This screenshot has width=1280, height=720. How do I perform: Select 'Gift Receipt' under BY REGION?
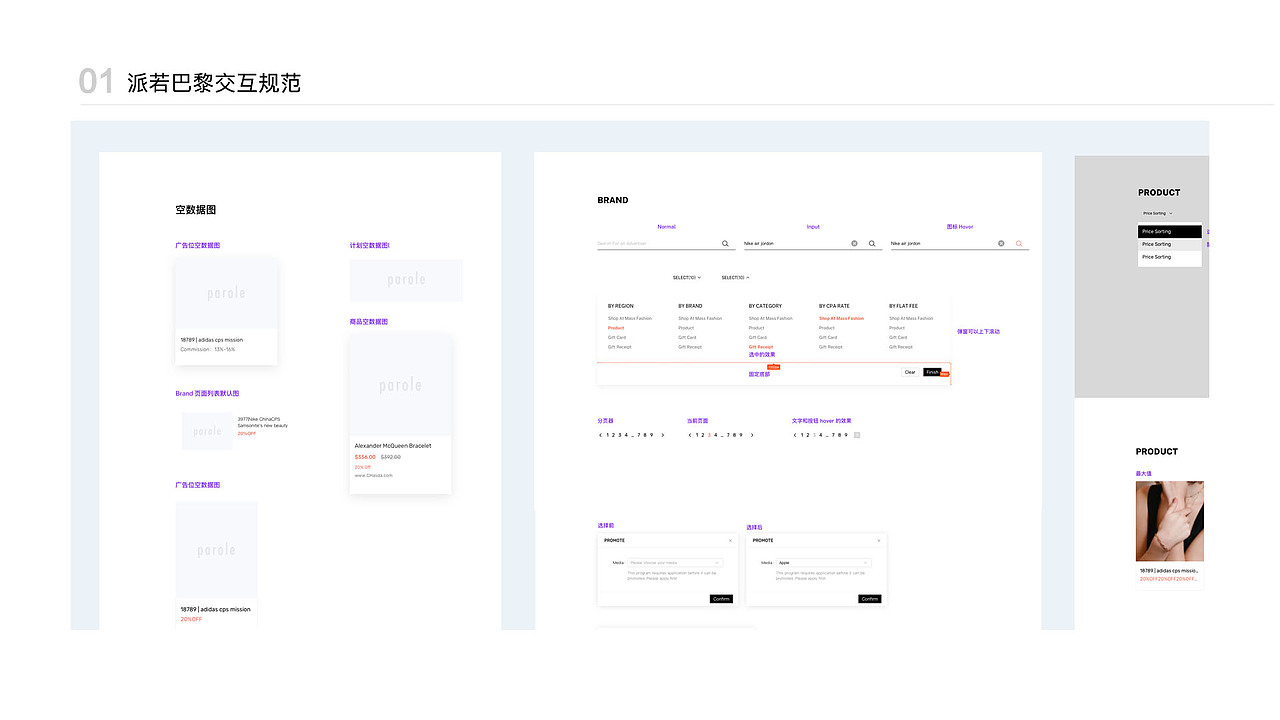[x=619, y=347]
